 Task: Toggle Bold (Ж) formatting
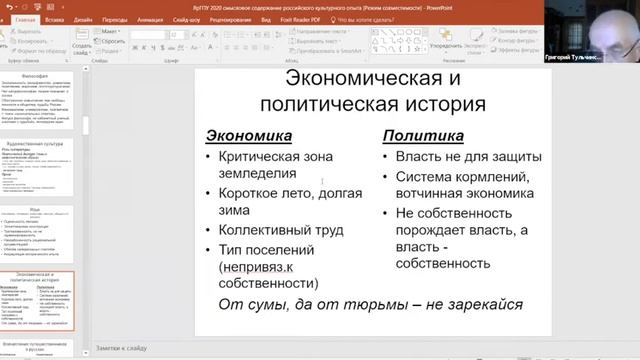click(135, 48)
